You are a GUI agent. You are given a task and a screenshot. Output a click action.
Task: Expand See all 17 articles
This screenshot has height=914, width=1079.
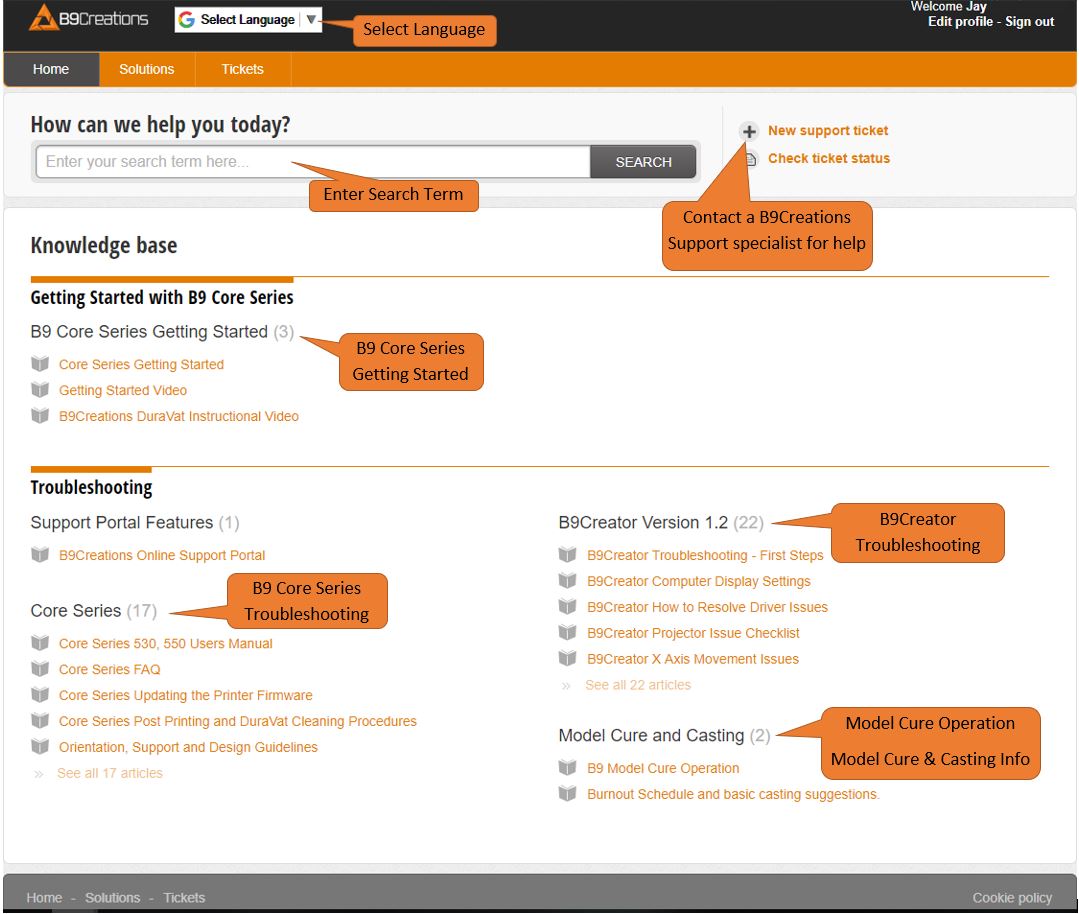pos(109,773)
